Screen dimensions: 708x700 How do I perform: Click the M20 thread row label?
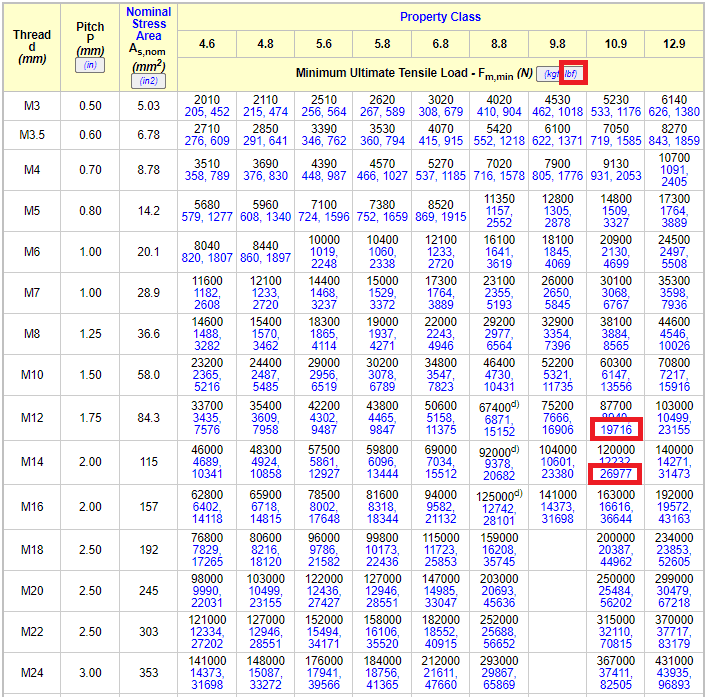(32, 591)
